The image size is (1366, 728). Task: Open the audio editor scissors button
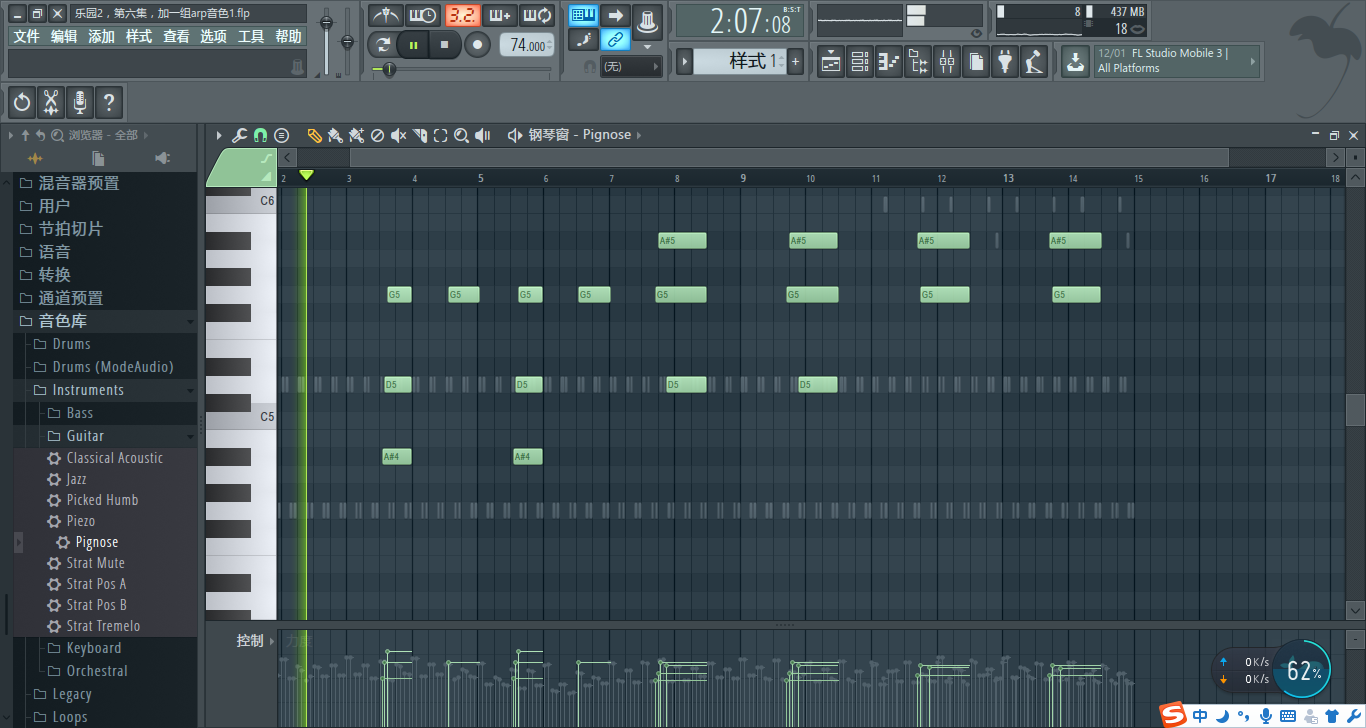tap(51, 102)
